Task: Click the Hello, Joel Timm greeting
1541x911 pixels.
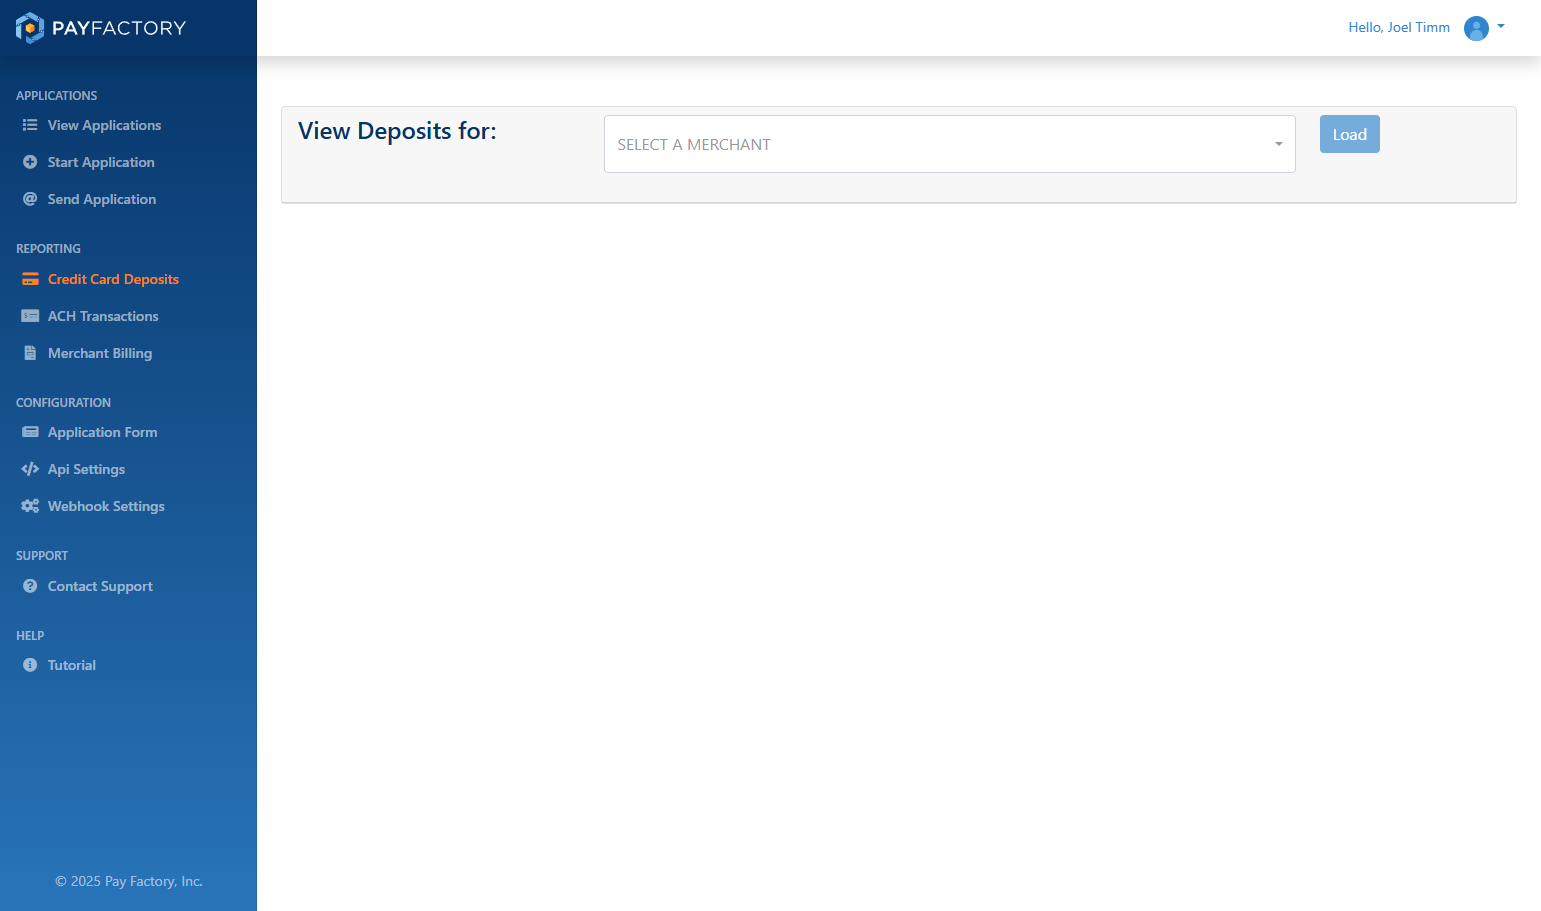Action: [1399, 27]
